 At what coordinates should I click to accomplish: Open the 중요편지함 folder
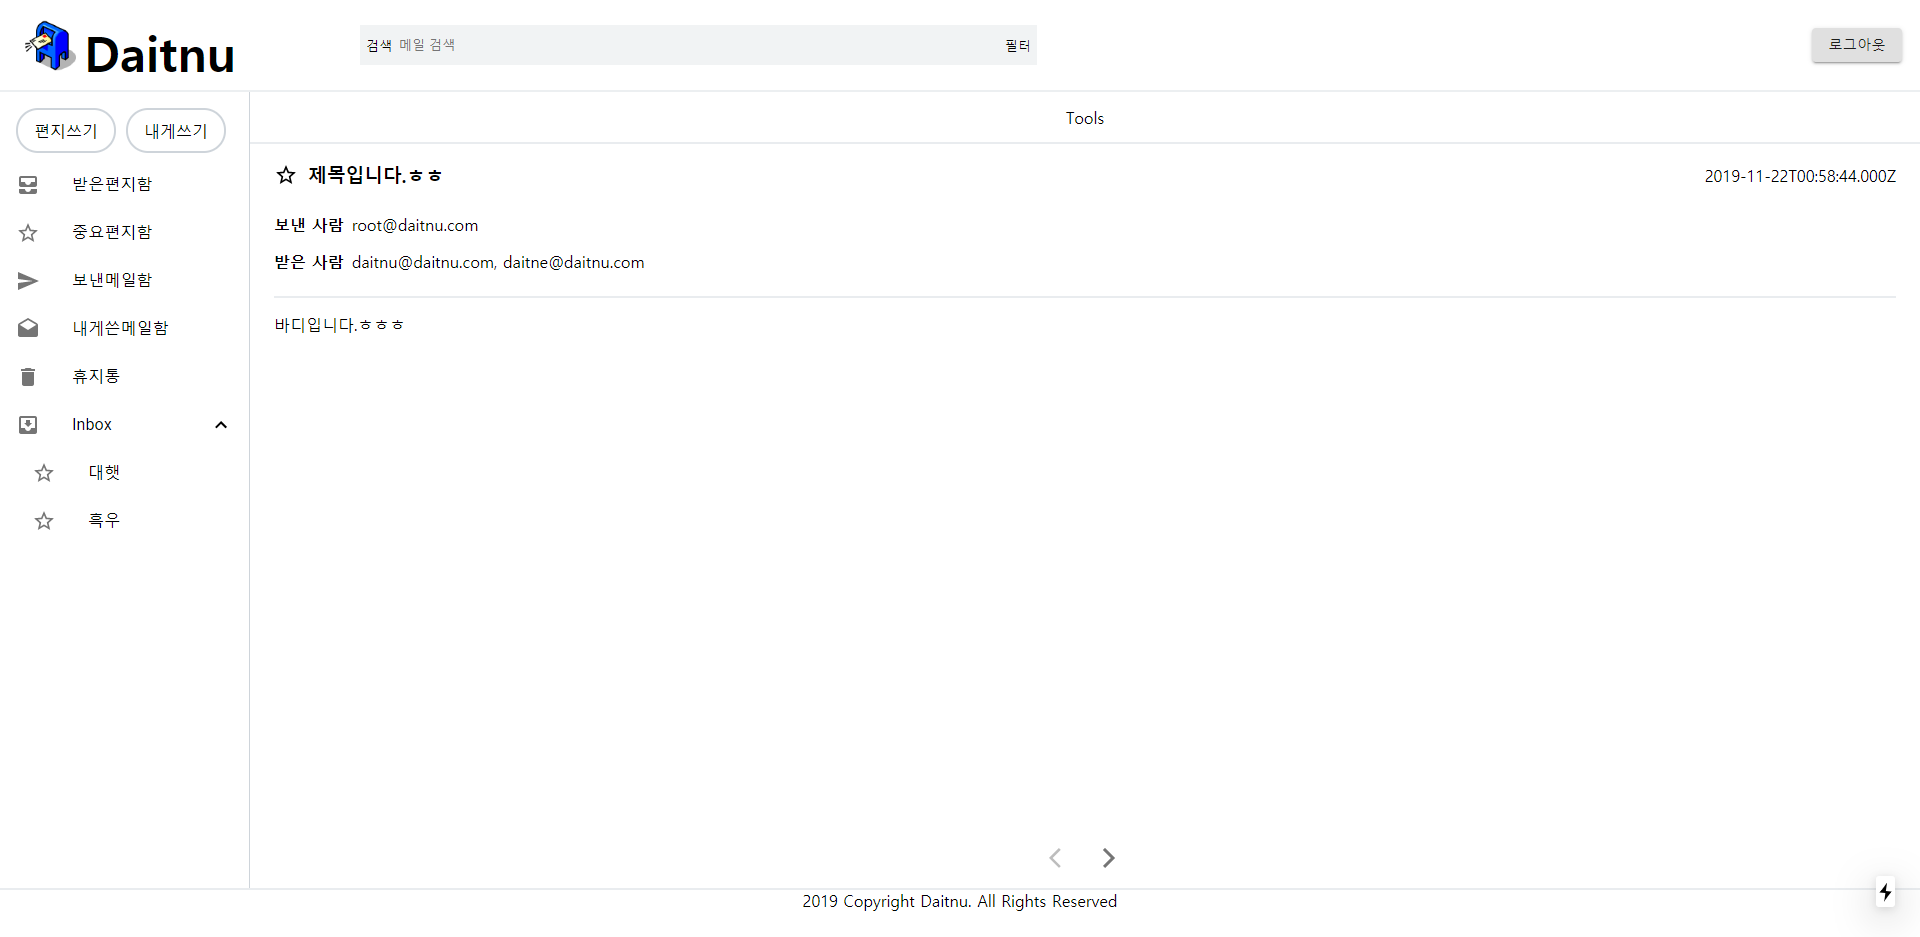pyautogui.click(x=112, y=232)
